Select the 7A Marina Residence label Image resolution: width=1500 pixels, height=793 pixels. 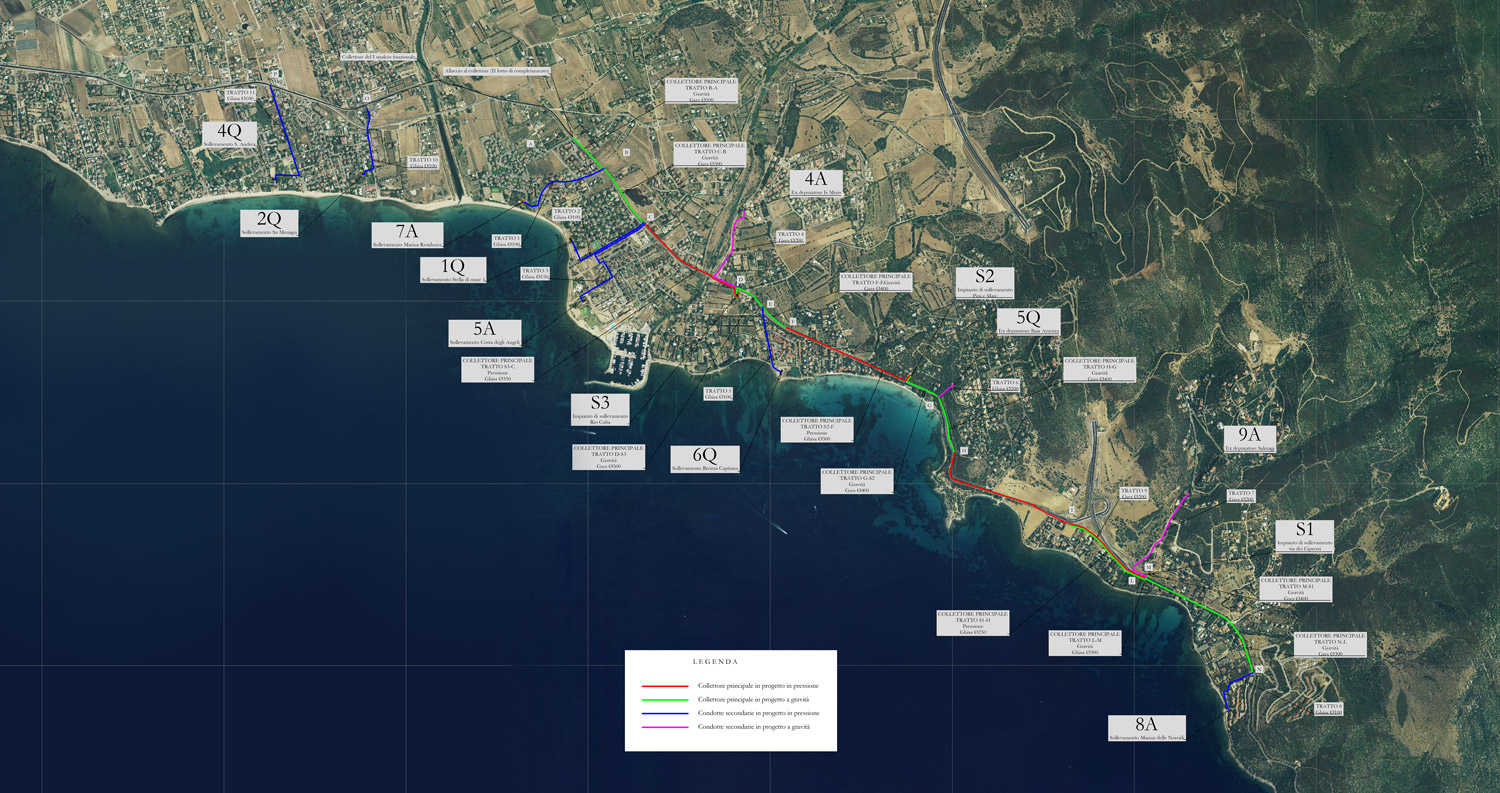(x=407, y=236)
